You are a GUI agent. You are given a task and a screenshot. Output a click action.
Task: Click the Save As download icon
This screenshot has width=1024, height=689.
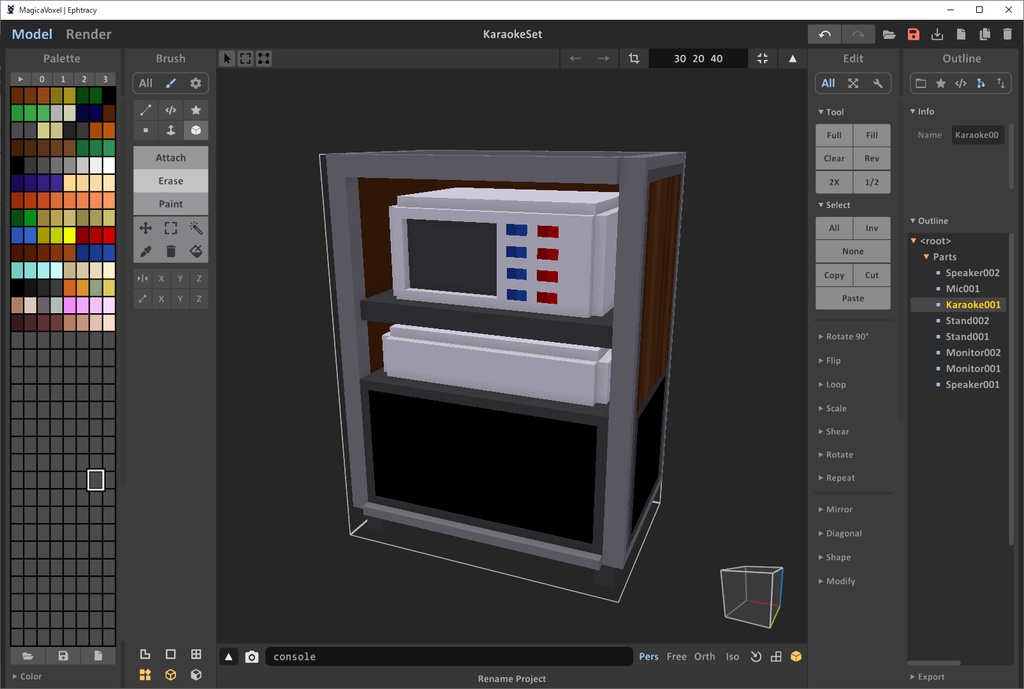(x=937, y=34)
